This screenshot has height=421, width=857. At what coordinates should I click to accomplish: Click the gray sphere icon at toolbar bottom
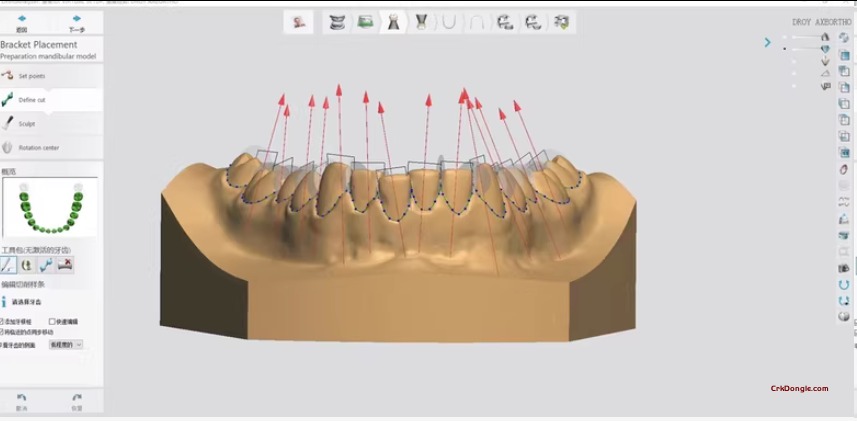pos(843,317)
